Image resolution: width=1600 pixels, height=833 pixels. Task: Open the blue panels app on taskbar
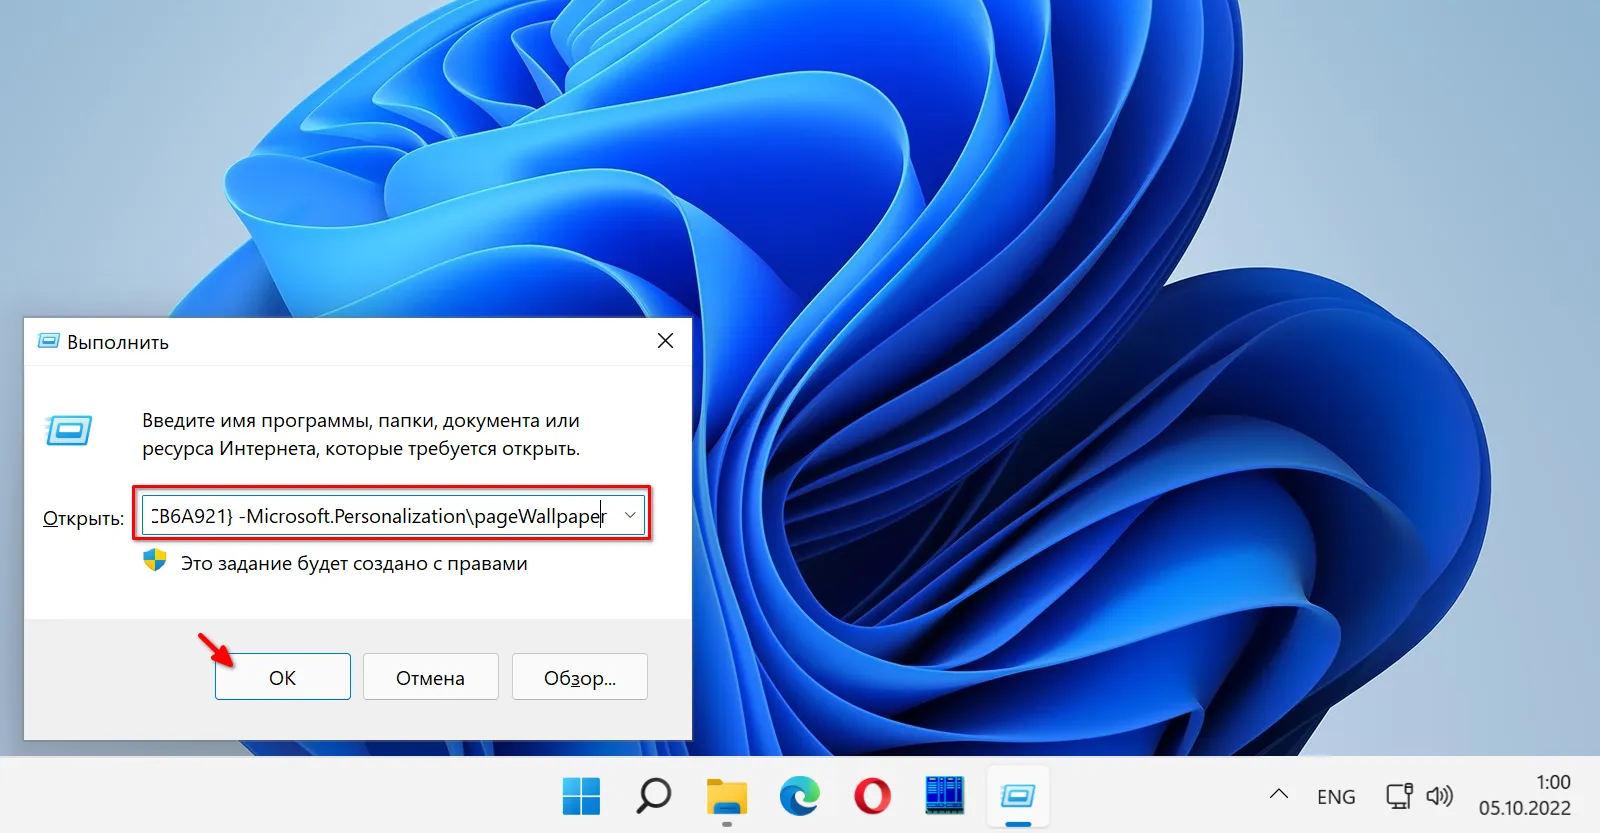pos(945,796)
